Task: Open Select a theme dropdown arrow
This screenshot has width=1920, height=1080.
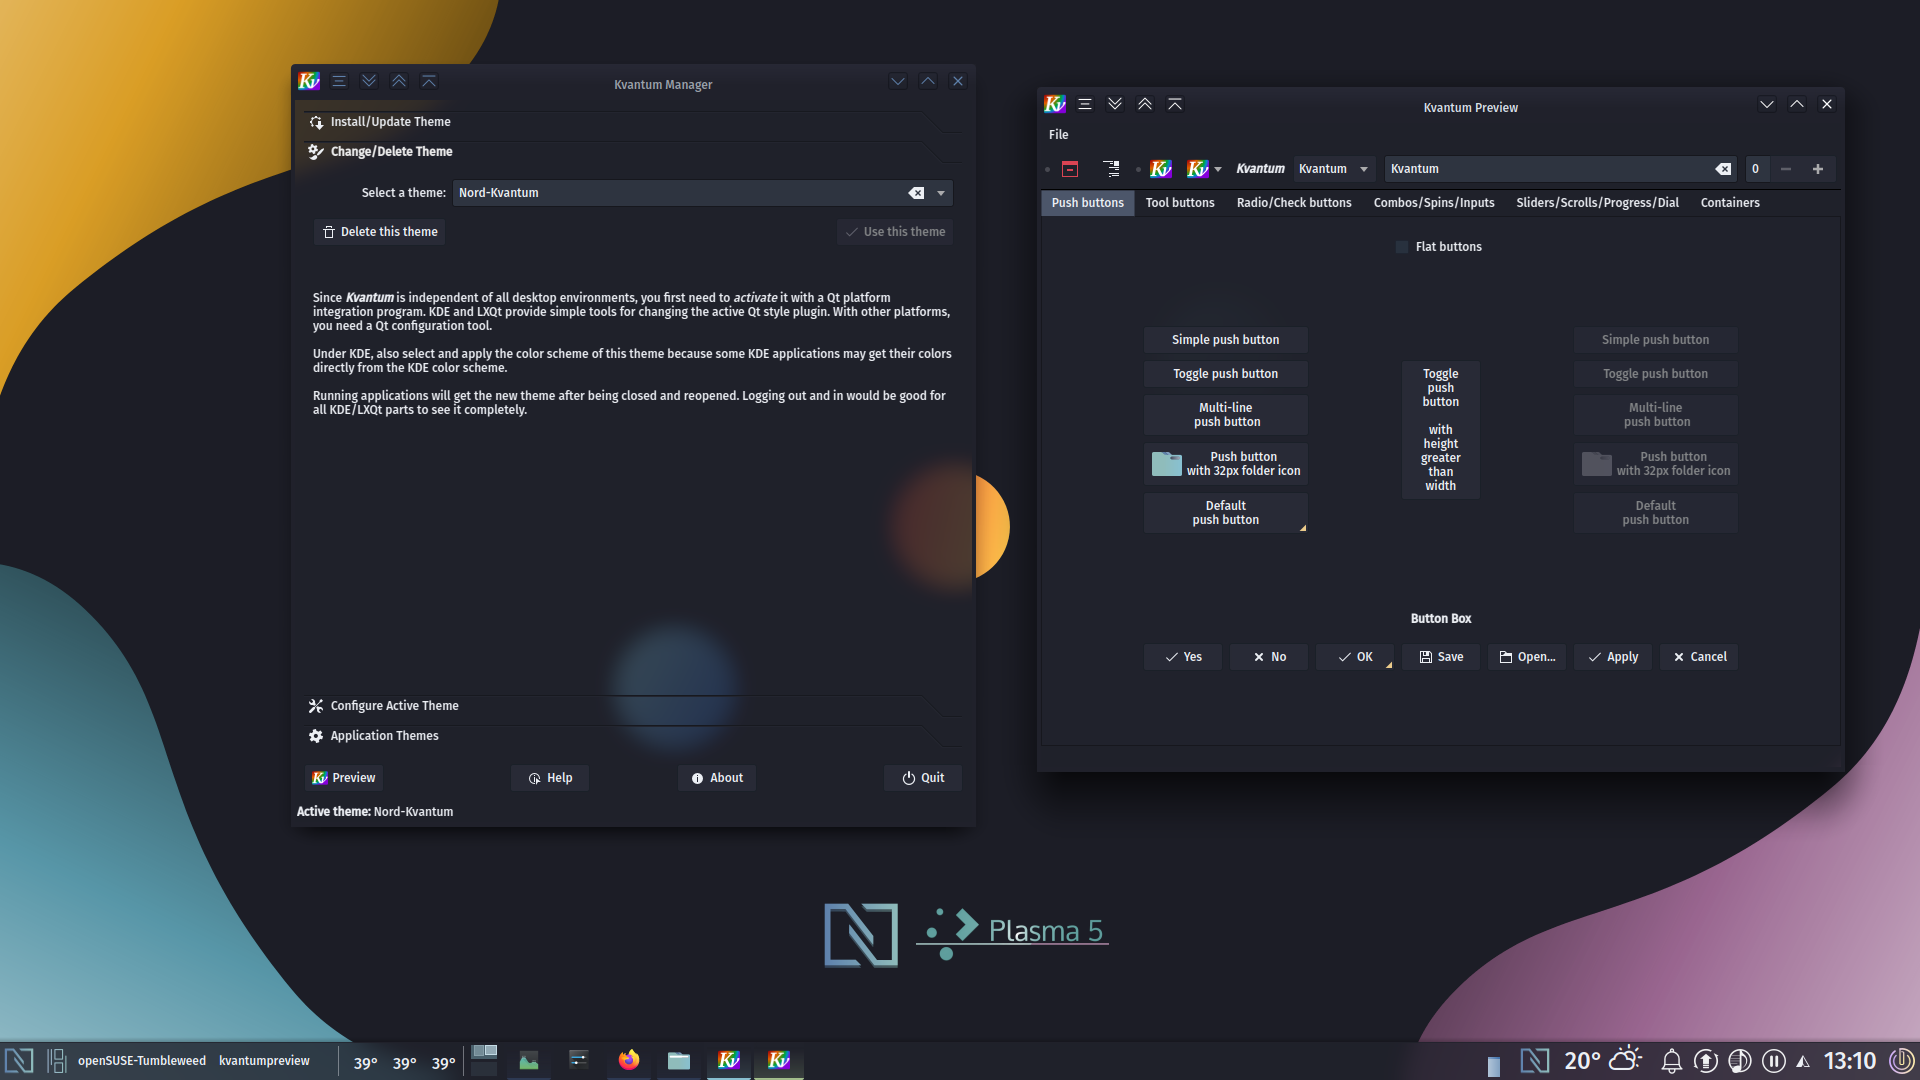Action: 941,193
